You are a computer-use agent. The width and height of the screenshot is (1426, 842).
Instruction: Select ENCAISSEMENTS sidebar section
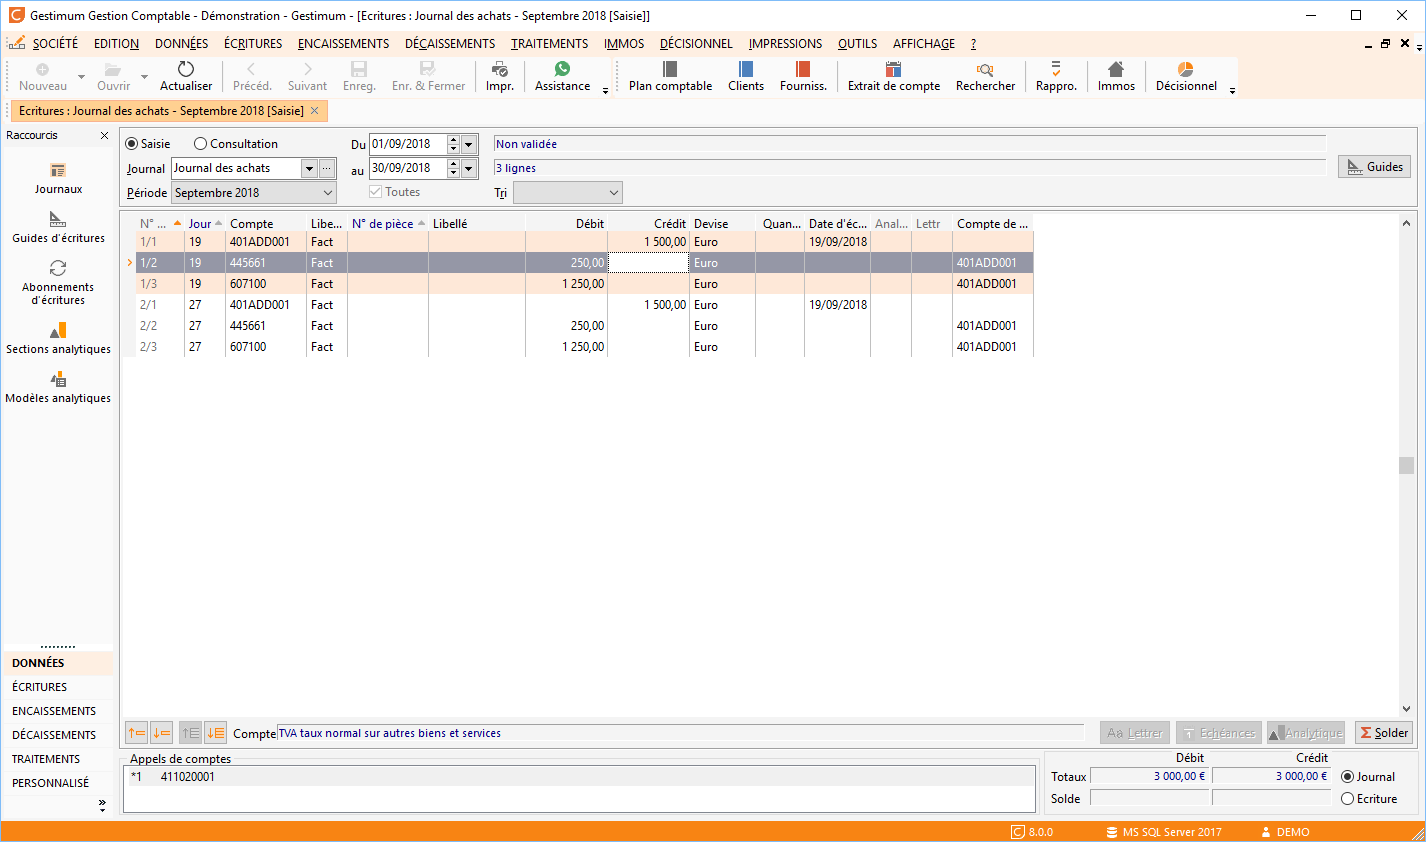click(57, 711)
